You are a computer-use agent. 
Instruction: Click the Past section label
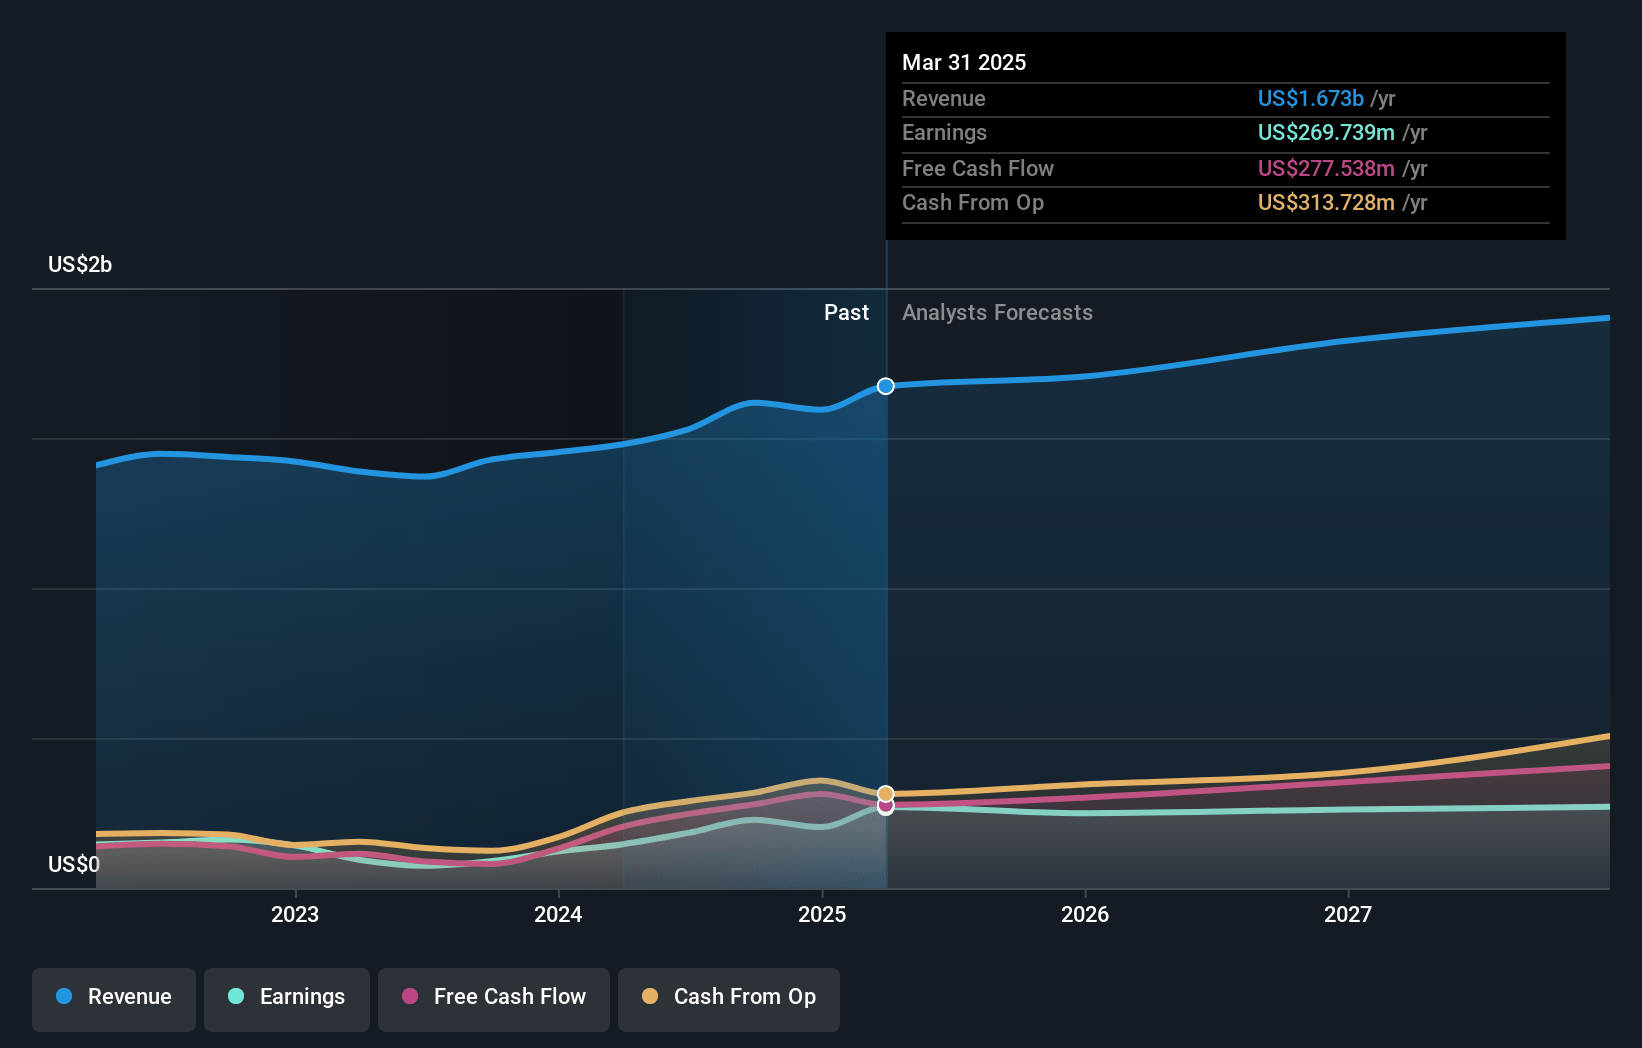pos(846,312)
